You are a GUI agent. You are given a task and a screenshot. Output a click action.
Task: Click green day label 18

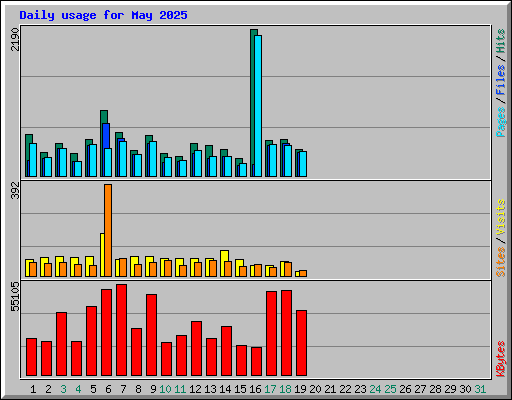[285, 389]
